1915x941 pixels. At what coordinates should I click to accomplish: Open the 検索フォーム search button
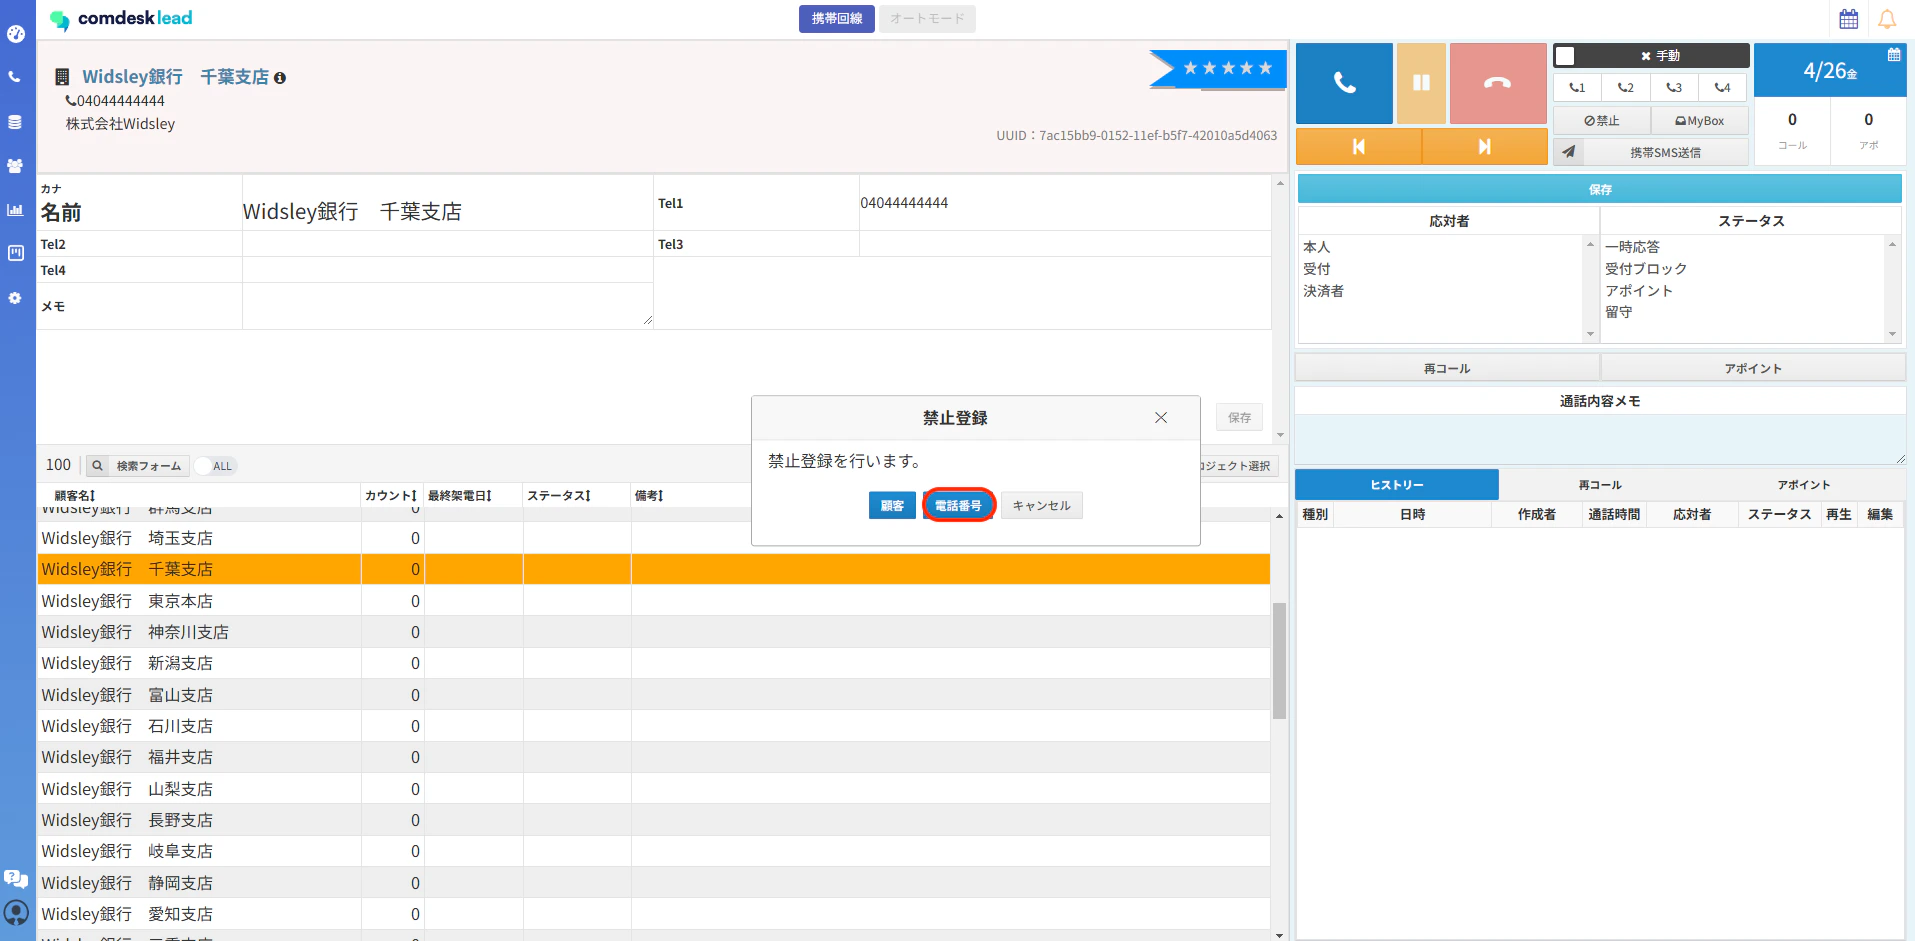point(137,466)
